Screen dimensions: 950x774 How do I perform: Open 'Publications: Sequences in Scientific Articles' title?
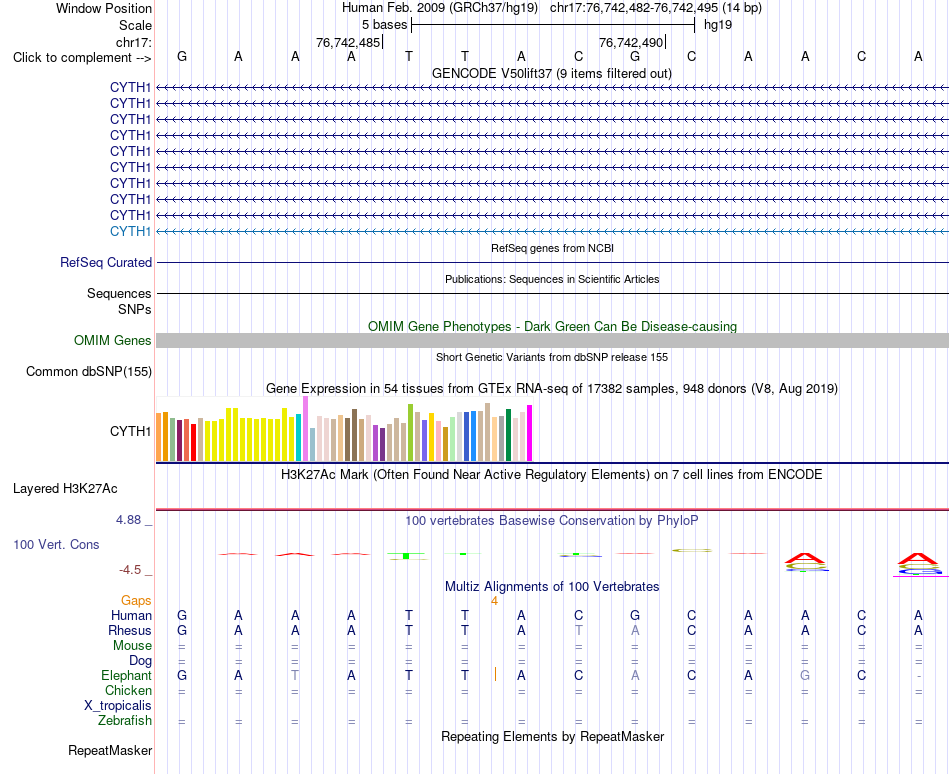pyautogui.click(x=552, y=279)
